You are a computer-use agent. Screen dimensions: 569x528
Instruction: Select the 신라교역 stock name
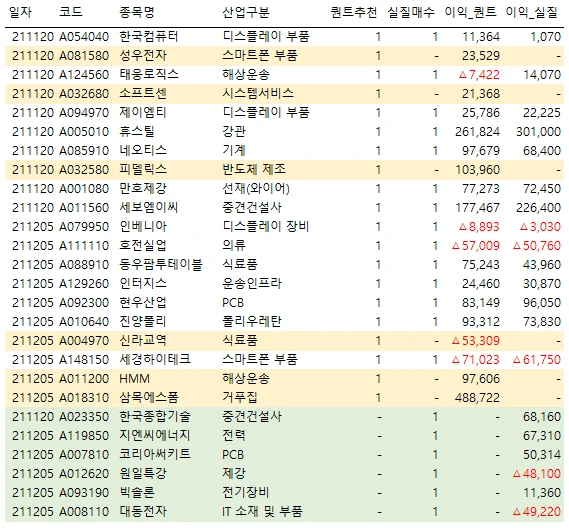143,340
